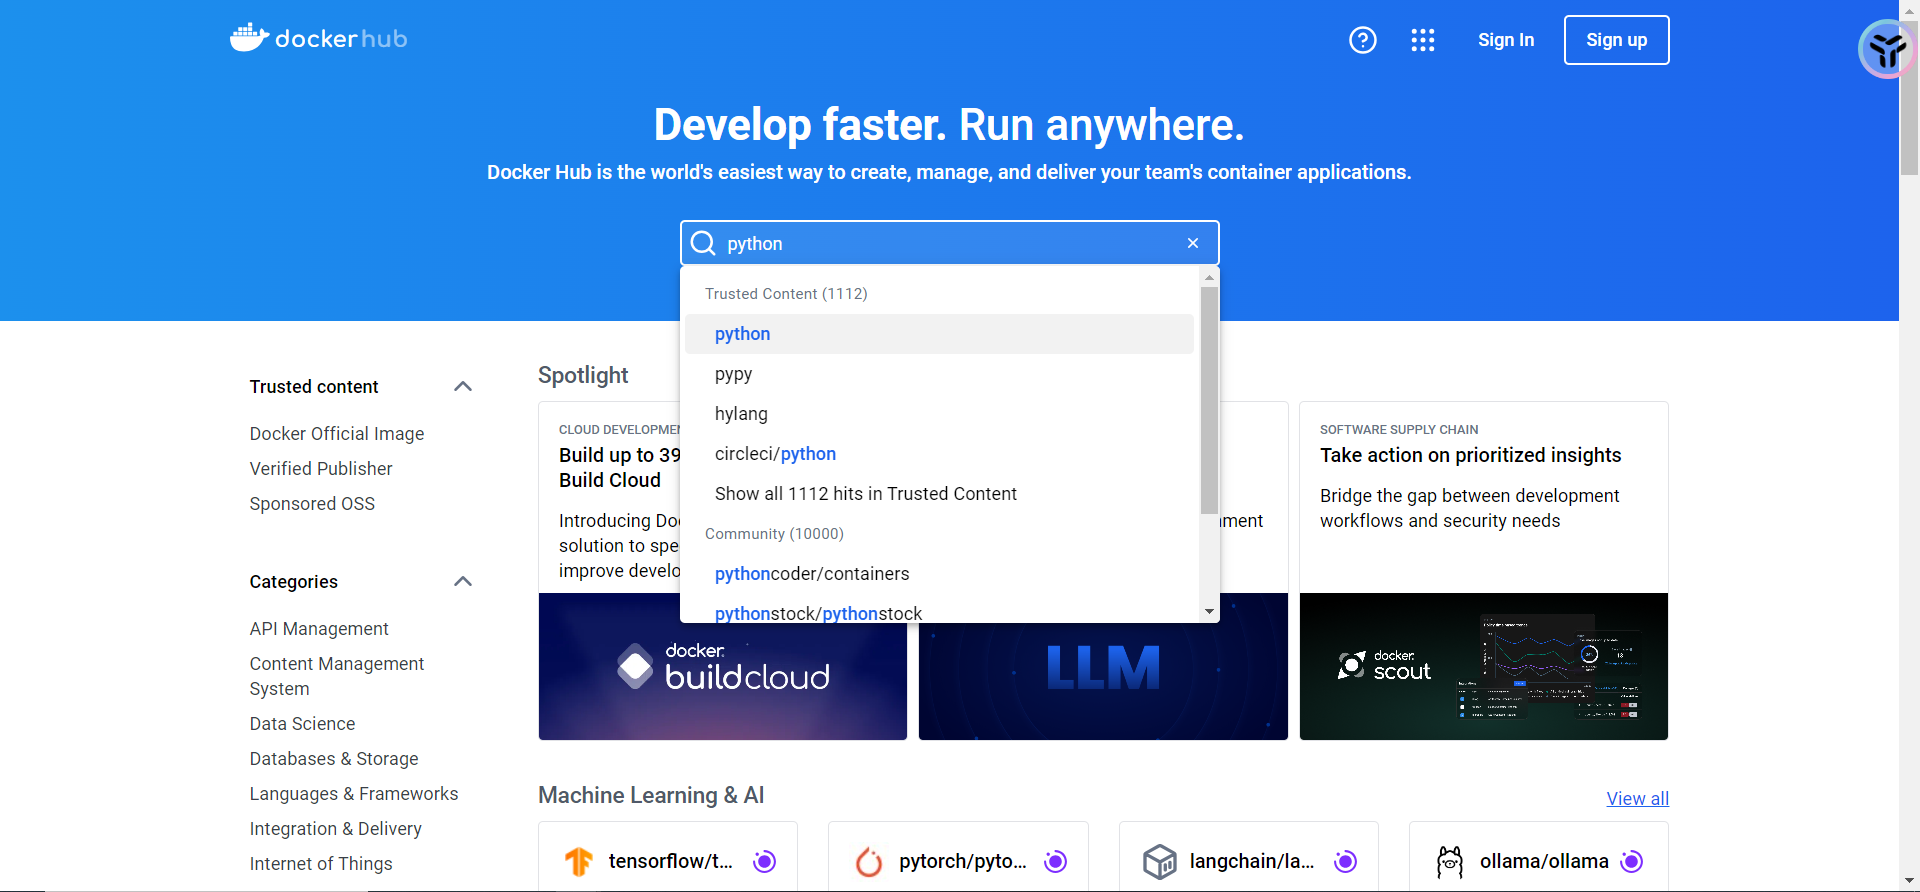Open the ollama/ollama repository card

point(1539,857)
